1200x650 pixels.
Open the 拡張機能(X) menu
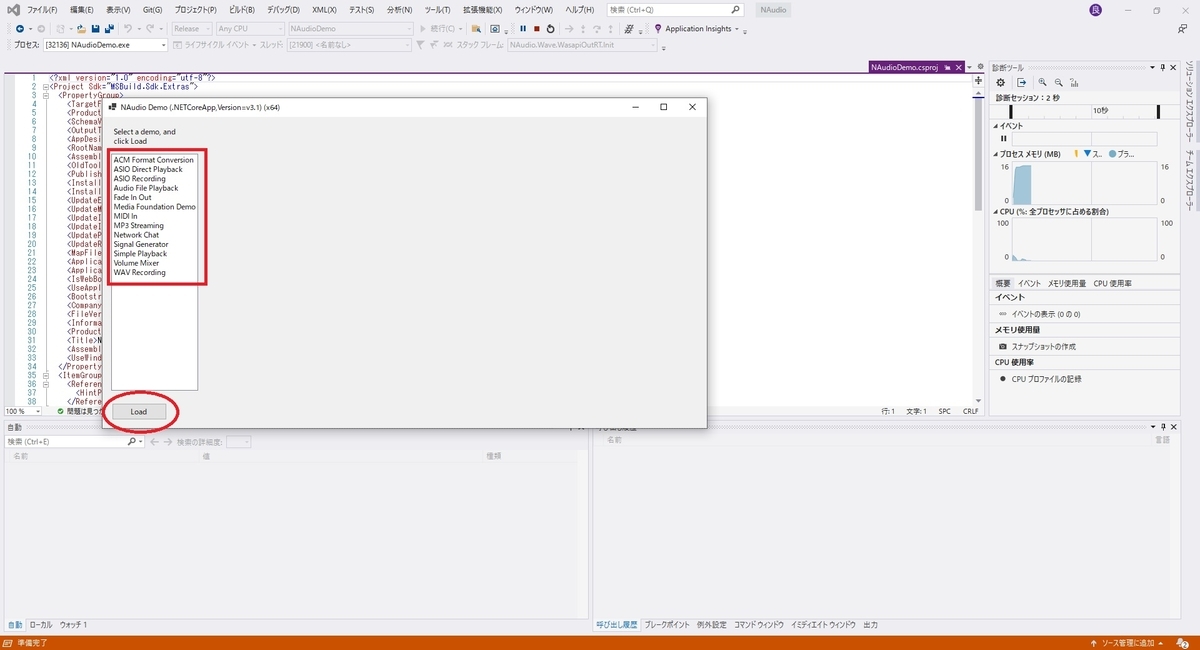[482, 9]
